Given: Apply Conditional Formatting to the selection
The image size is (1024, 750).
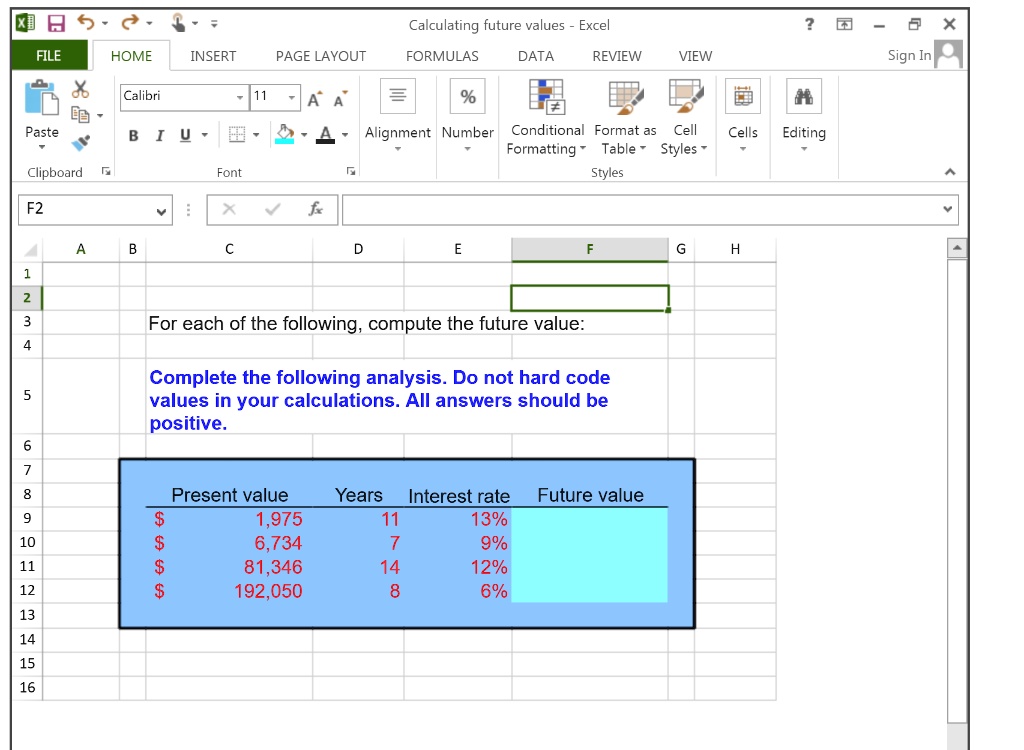Looking at the screenshot, I should pyautogui.click(x=546, y=112).
